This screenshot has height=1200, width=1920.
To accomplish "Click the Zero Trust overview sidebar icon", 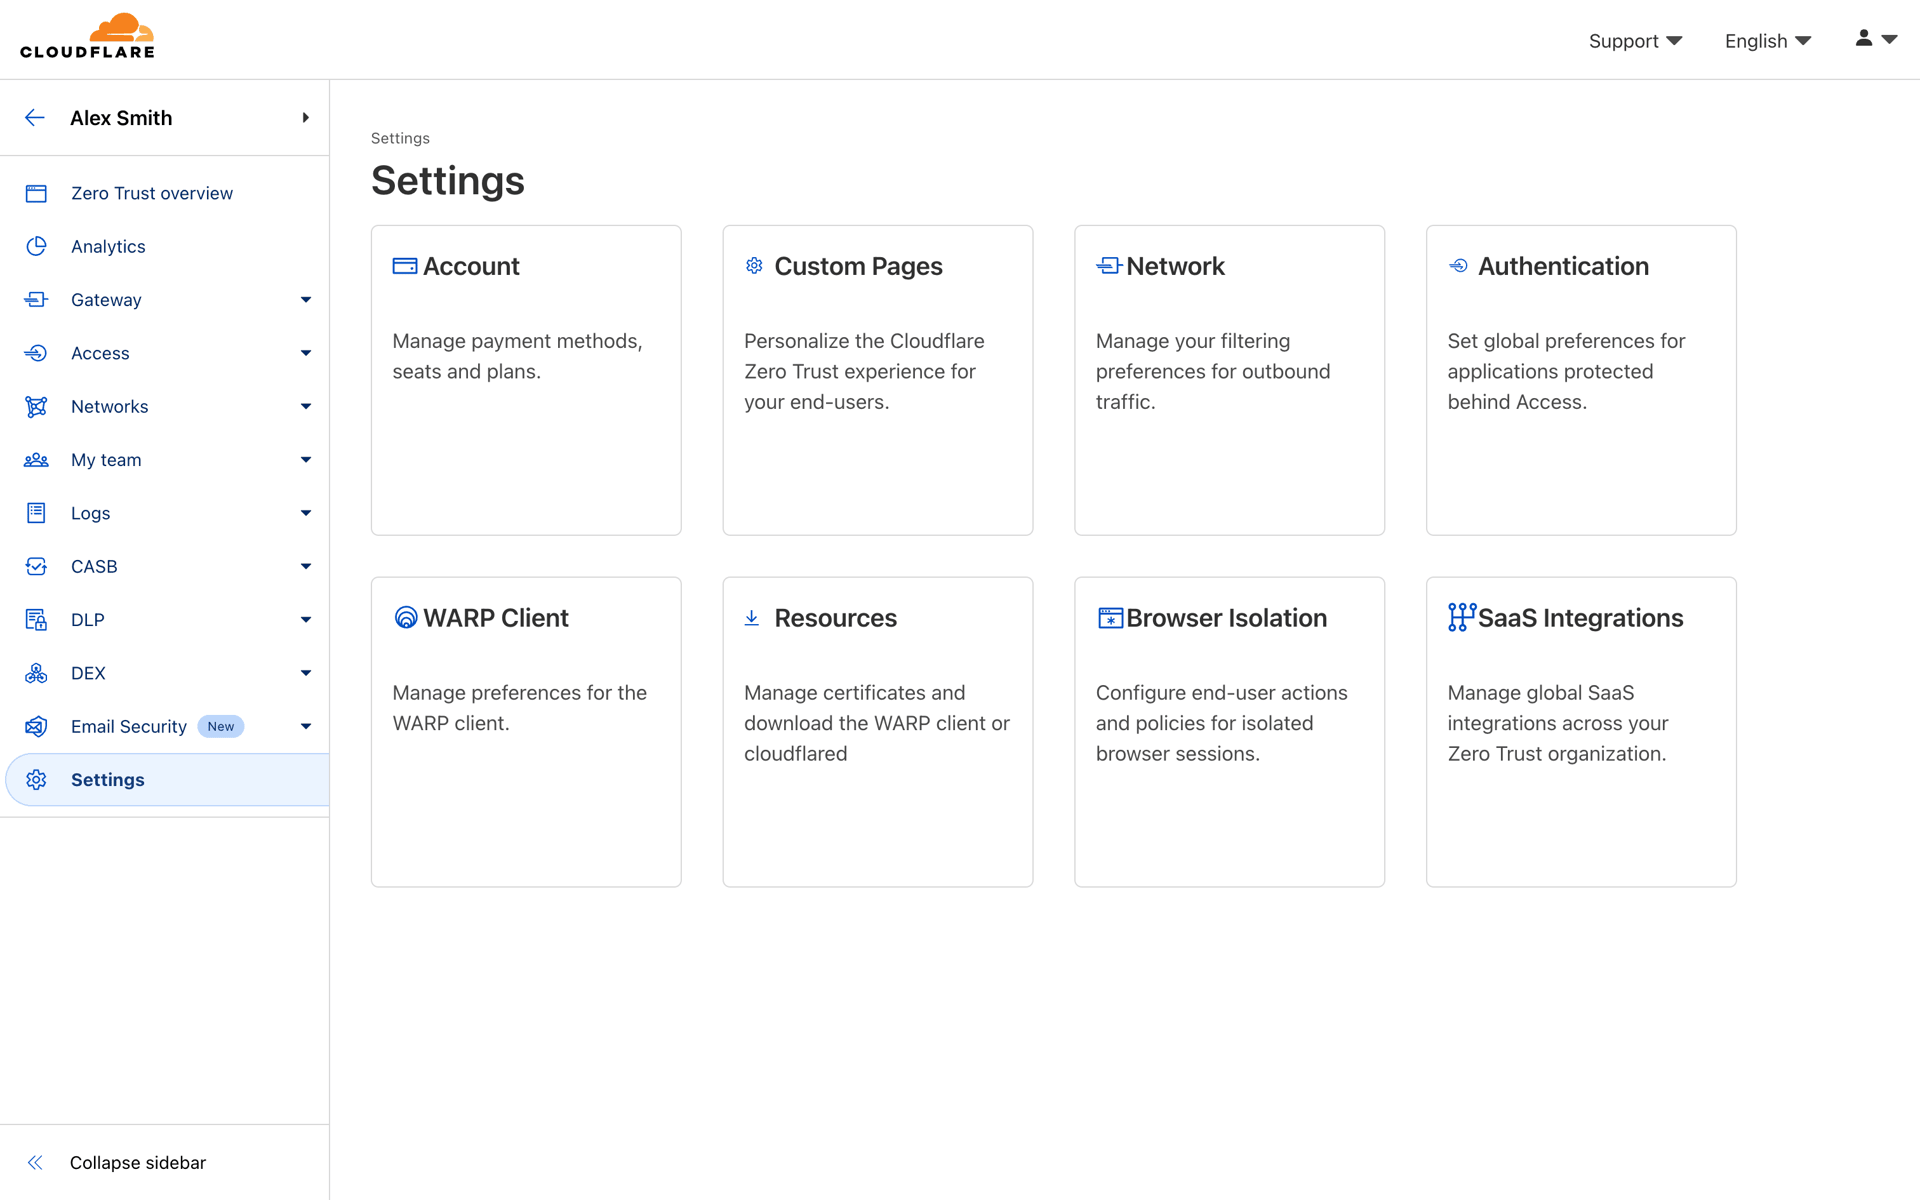I will 36,193.
